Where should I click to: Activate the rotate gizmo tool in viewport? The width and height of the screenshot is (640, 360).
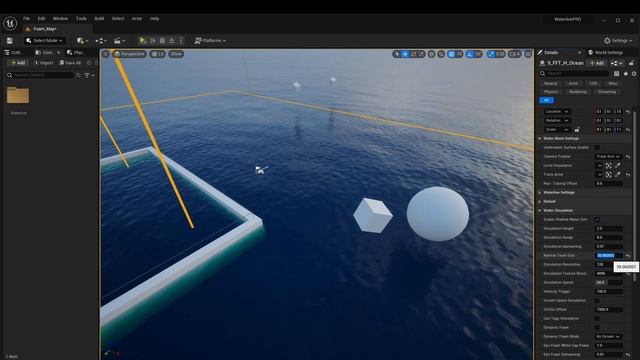point(413,54)
